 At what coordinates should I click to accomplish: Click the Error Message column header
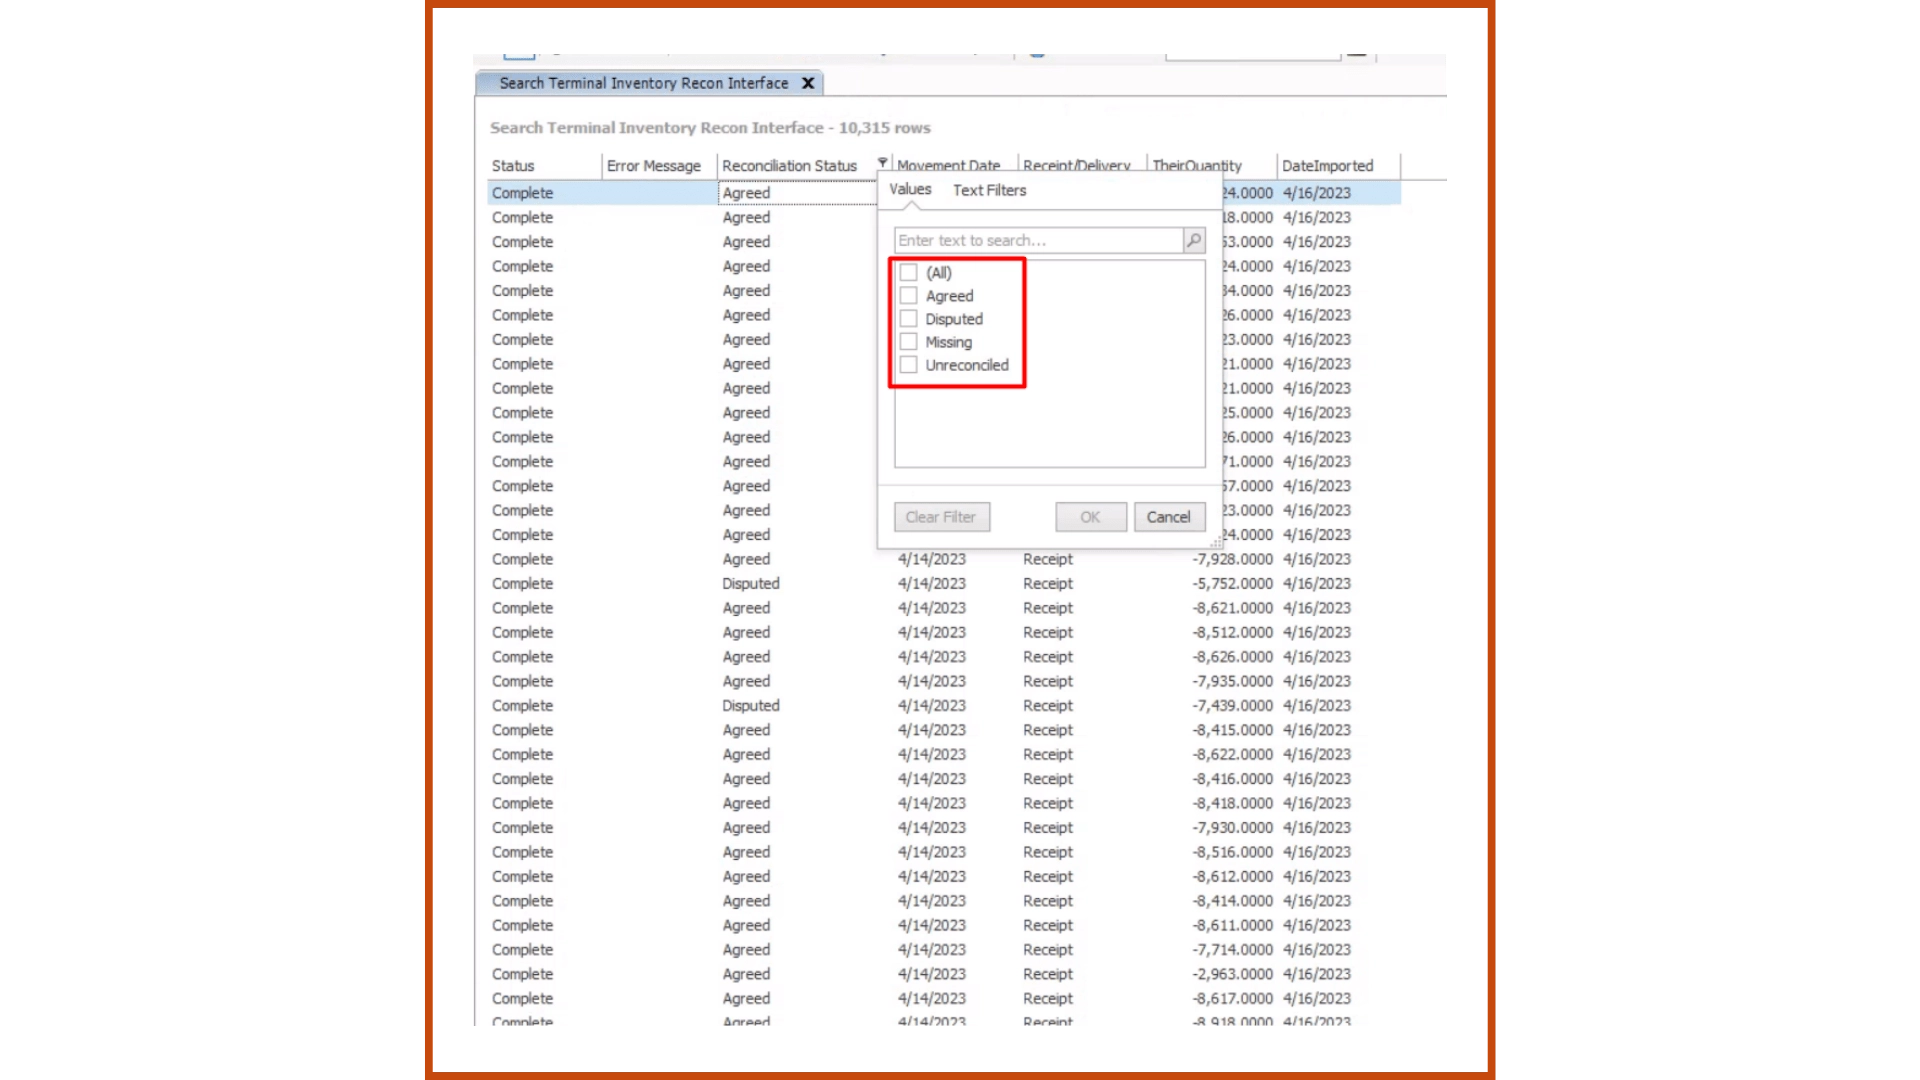(x=653, y=166)
